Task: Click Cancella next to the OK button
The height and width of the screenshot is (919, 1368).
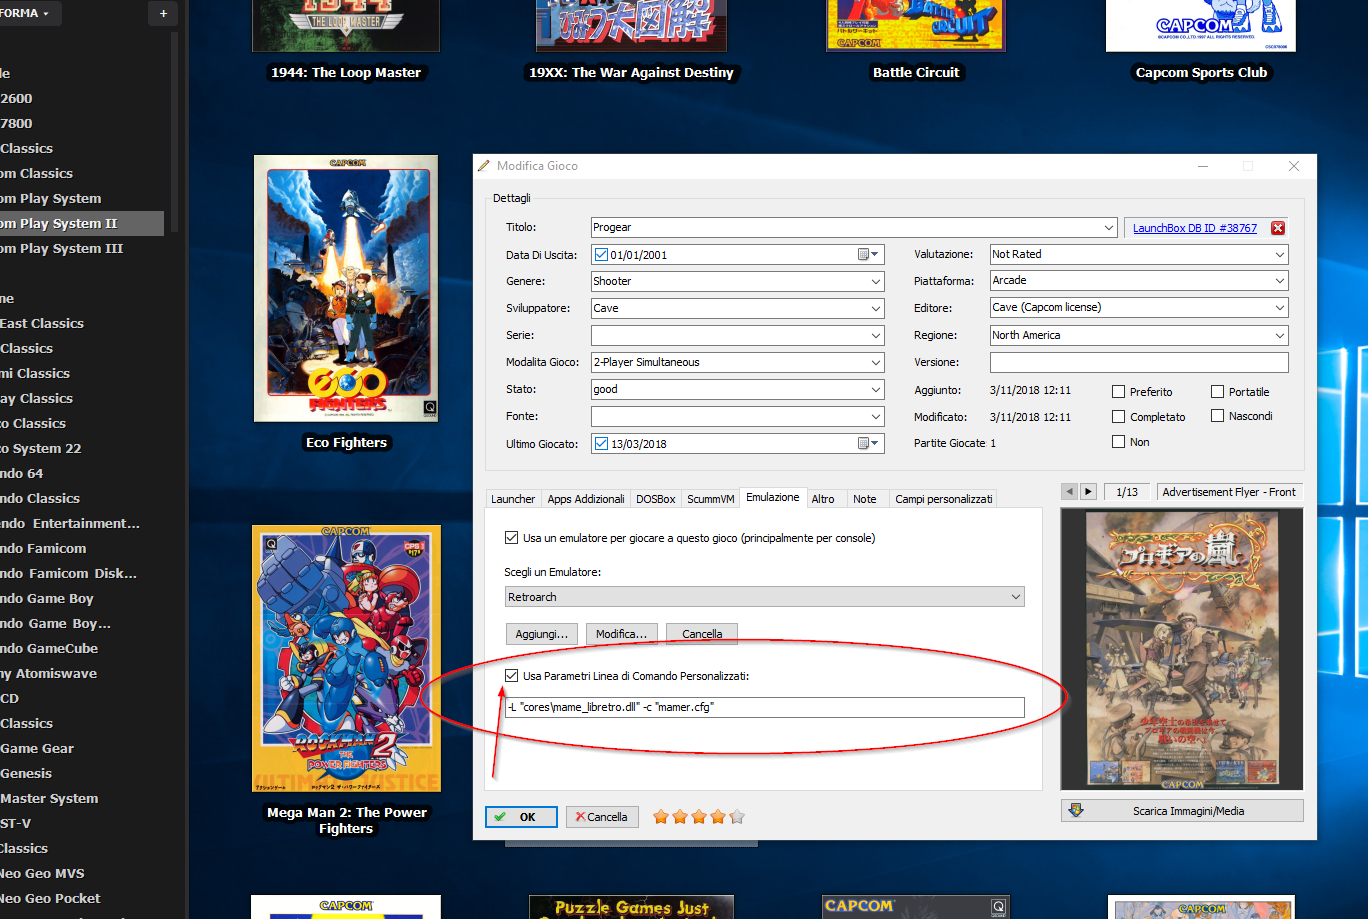Action: click(602, 817)
